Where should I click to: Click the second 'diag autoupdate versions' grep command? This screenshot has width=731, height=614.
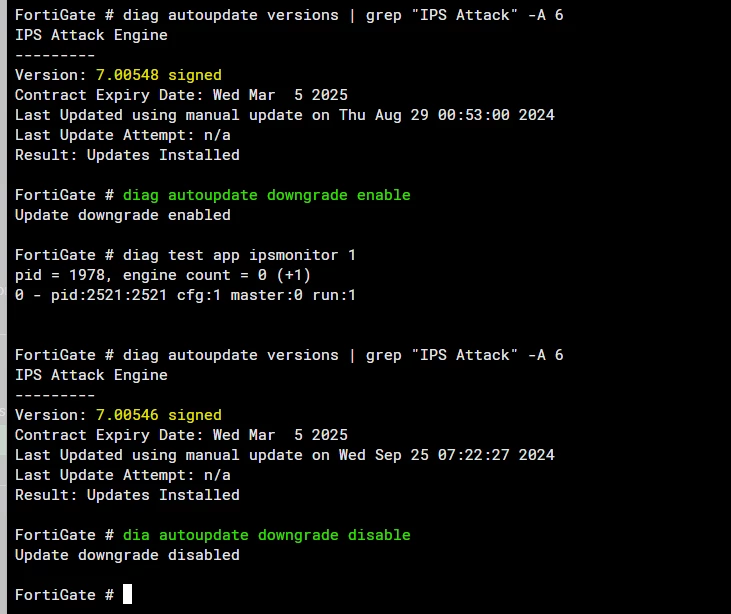[343, 355]
